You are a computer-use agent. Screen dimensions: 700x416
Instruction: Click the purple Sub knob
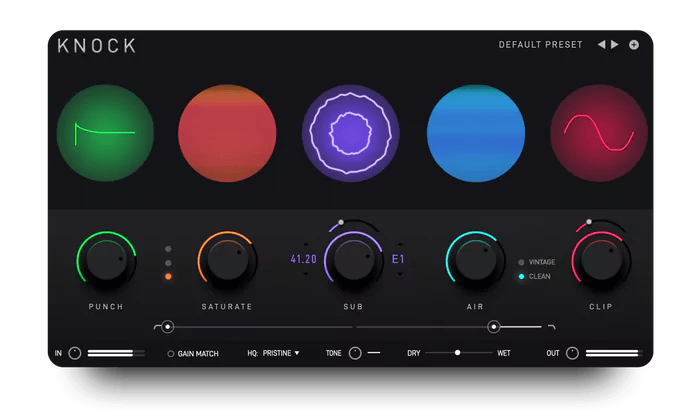pyautogui.click(x=354, y=260)
